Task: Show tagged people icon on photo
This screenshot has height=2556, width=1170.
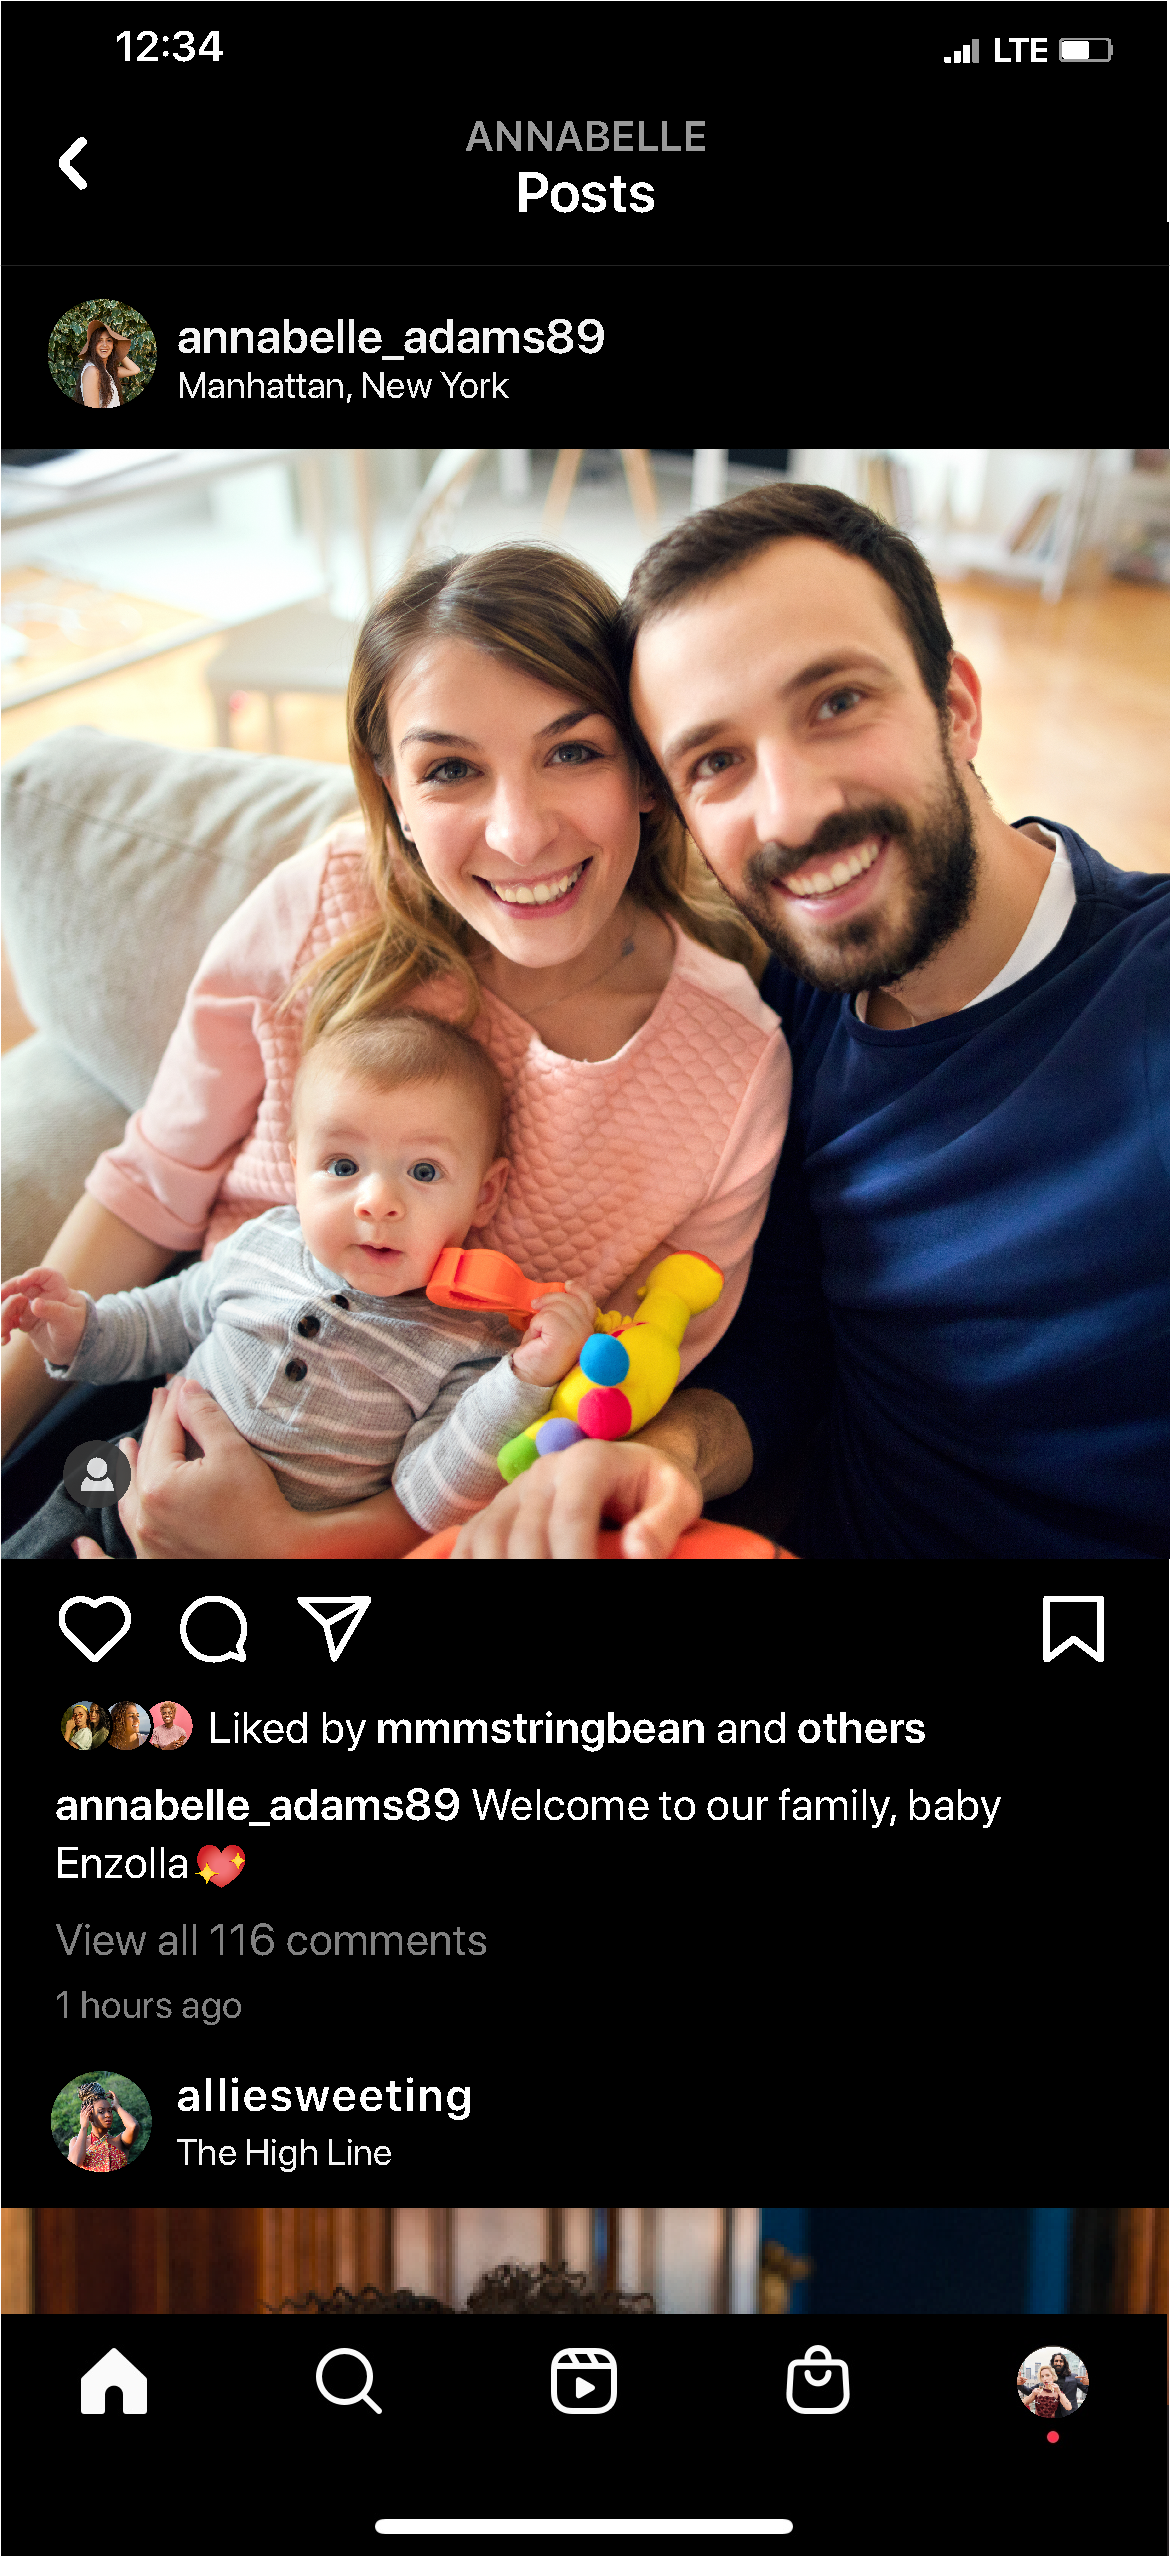Action: point(97,1473)
